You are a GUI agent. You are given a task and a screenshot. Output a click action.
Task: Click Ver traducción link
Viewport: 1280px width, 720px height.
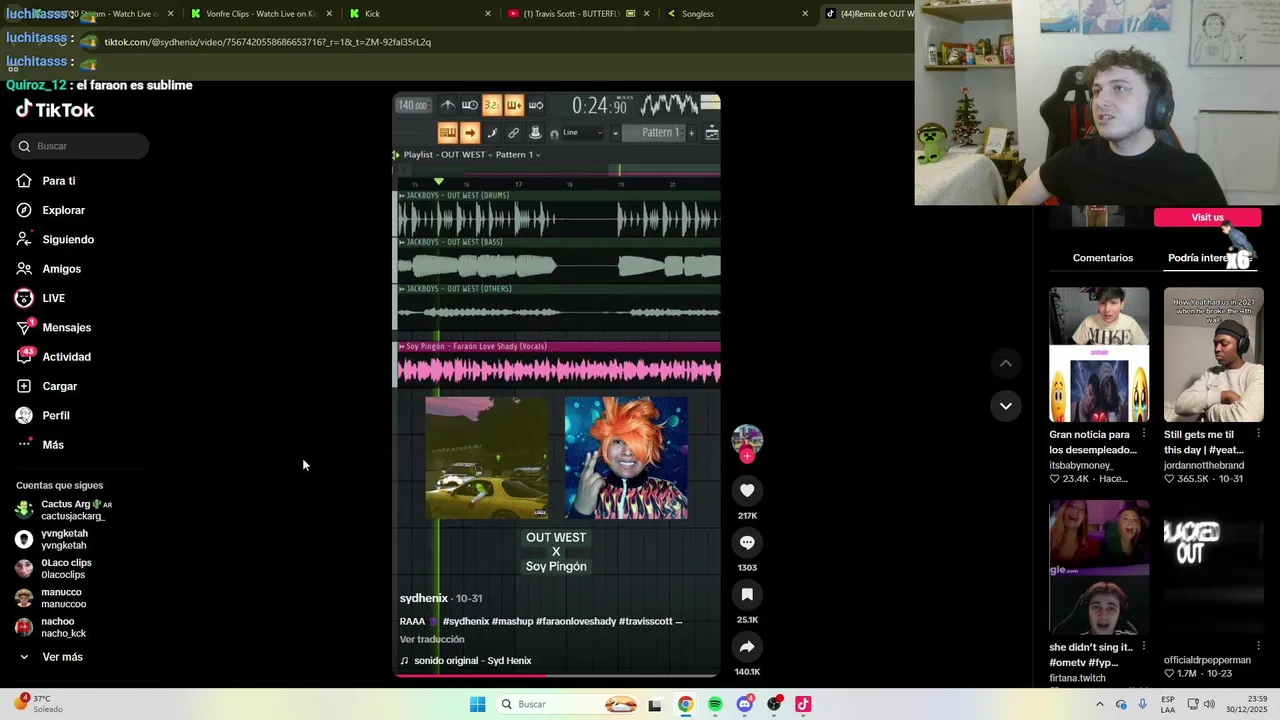tap(432, 639)
